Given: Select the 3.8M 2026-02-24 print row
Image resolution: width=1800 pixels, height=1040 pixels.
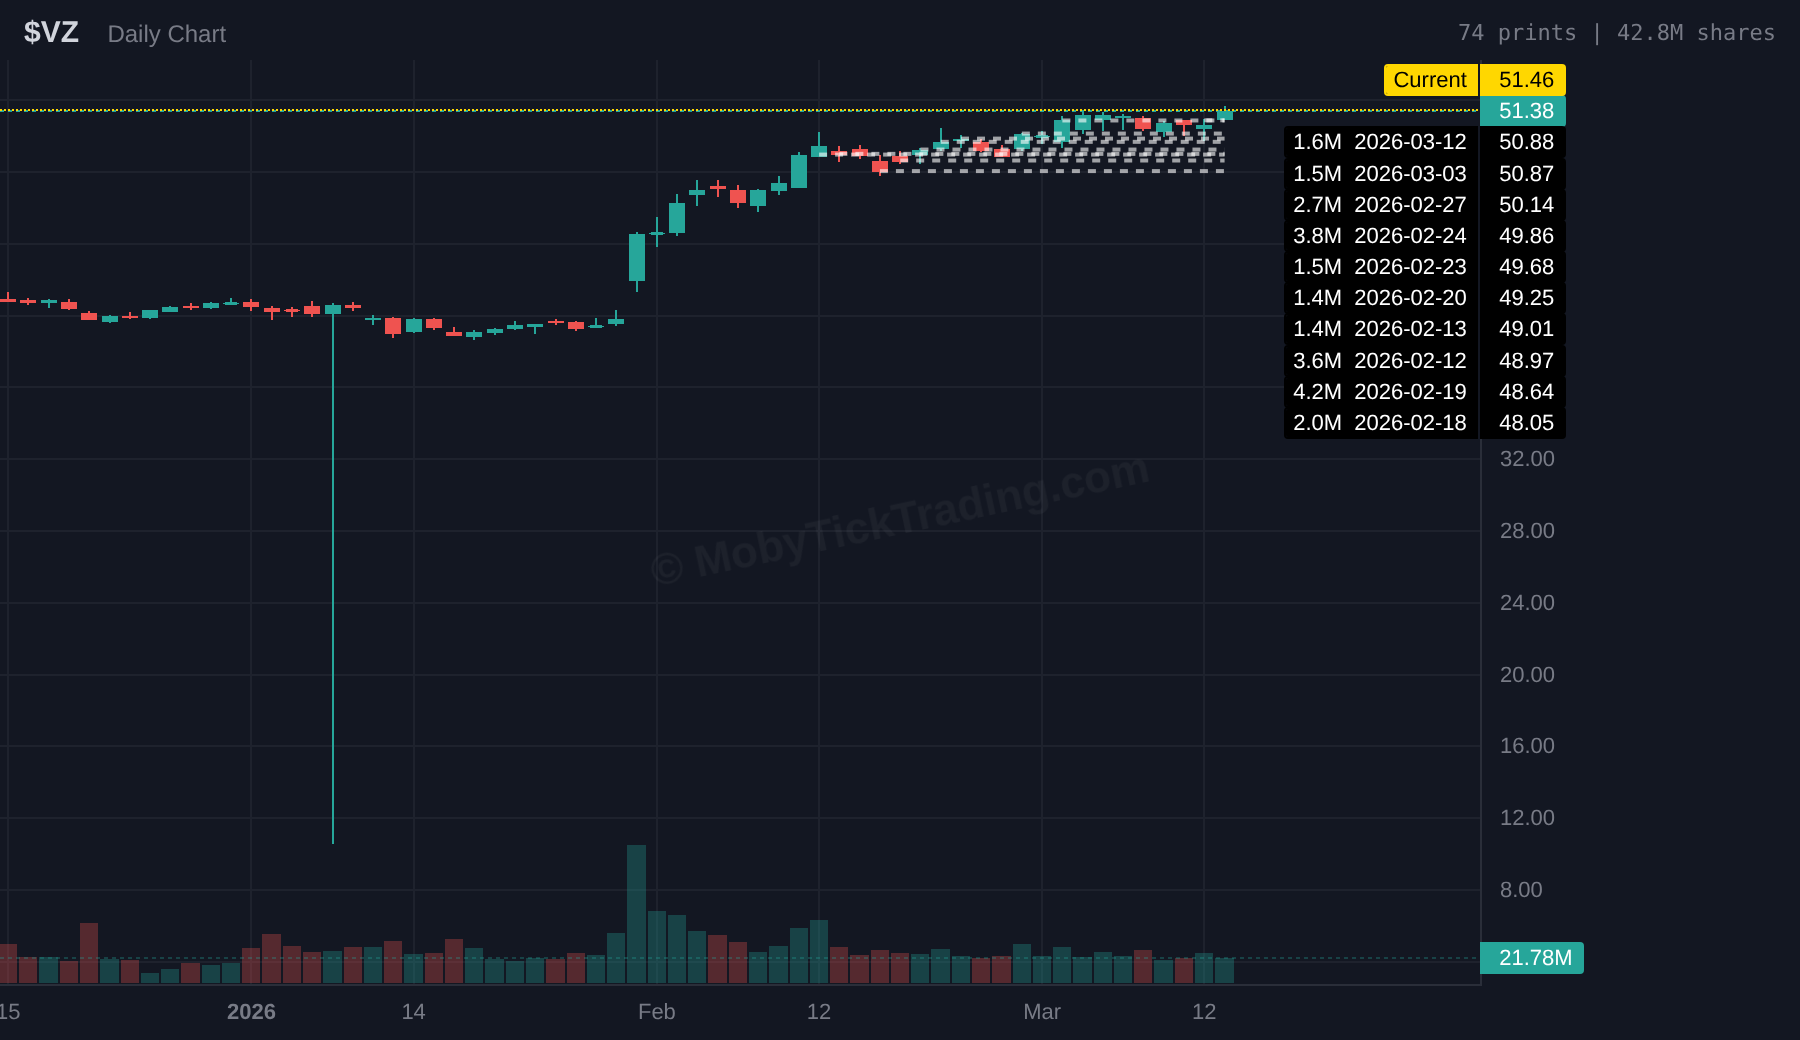Looking at the screenshot, I should coord(1380,236).
